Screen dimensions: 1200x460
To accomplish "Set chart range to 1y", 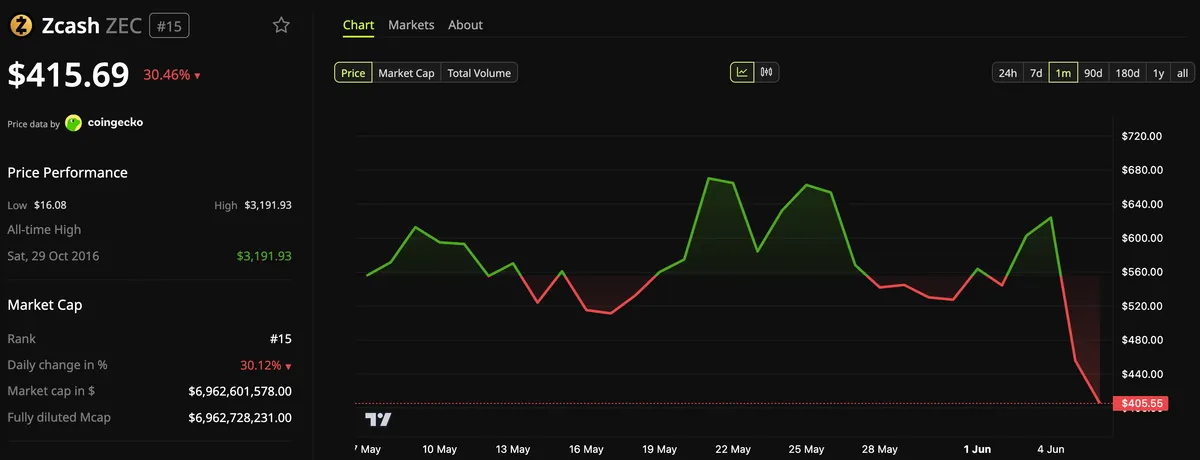I will (1158, 72).
